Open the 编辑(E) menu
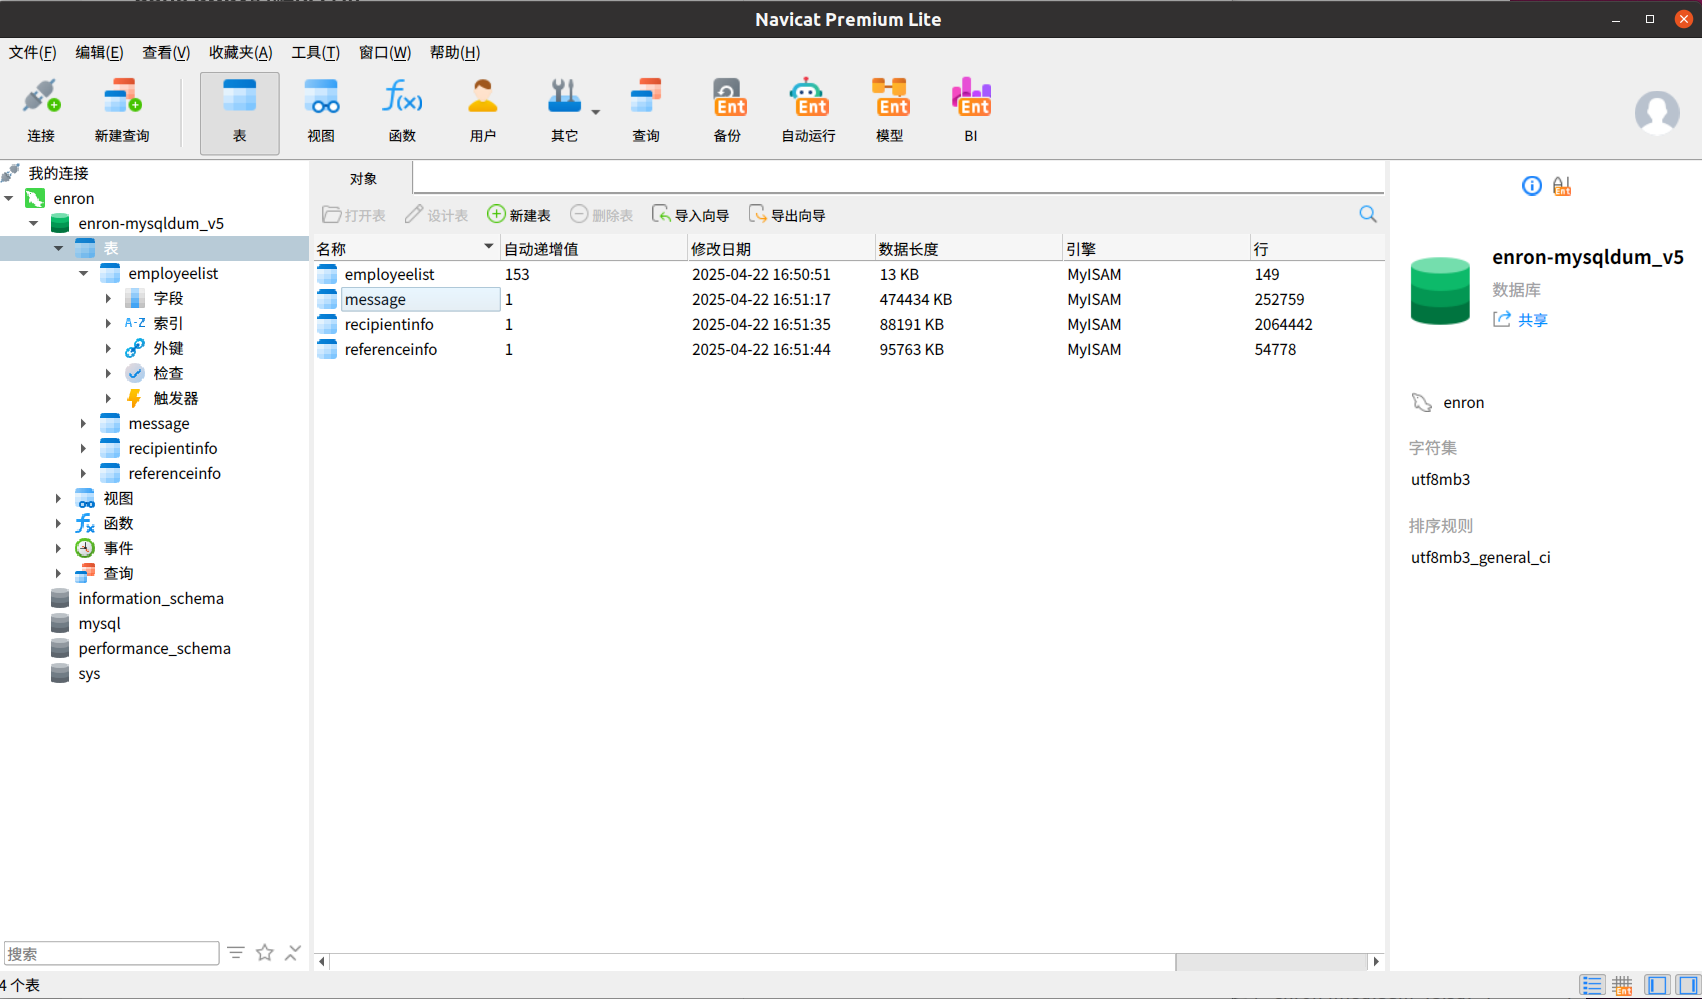Screen dimensions: 1702x999 pos(99,52)
